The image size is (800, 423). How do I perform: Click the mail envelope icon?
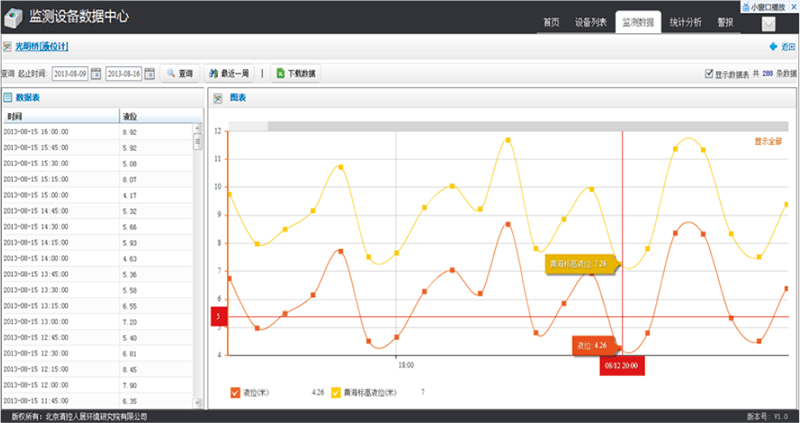click(769, 24)
